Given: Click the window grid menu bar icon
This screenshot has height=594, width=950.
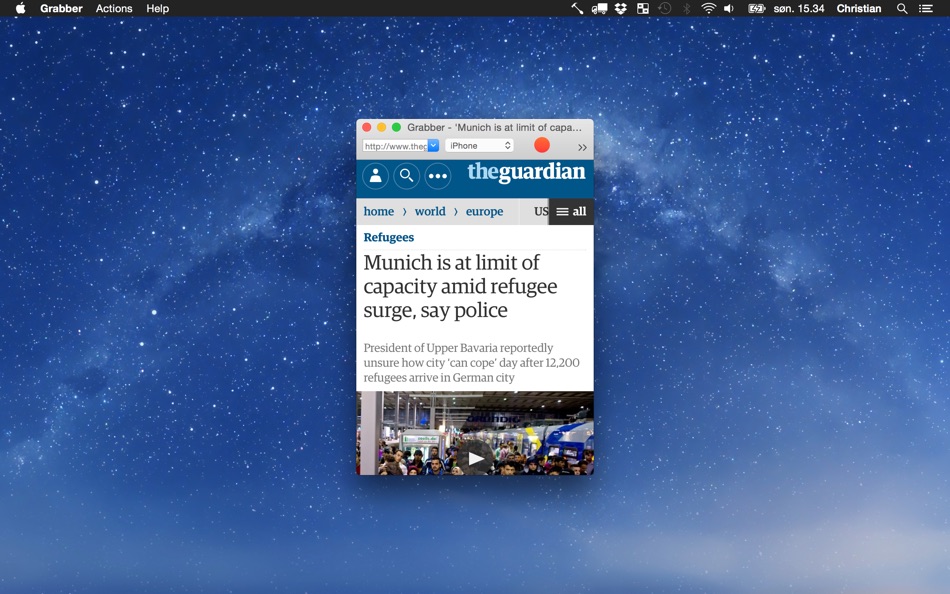Looking at the screenshot, I should tap(643, 8).
